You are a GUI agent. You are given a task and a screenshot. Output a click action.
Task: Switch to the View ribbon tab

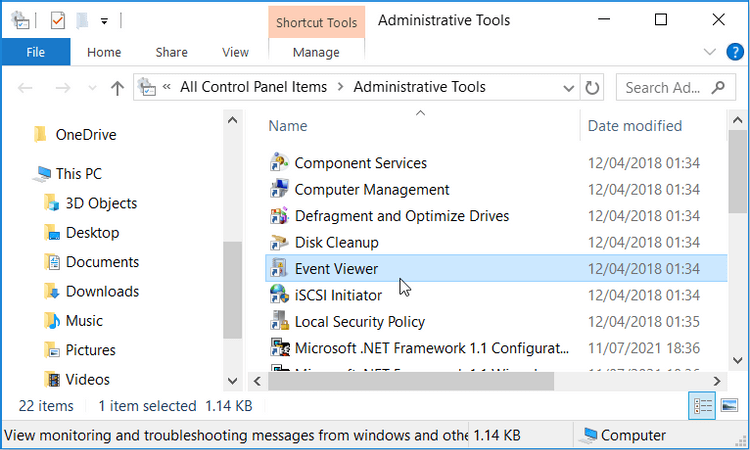235,52
